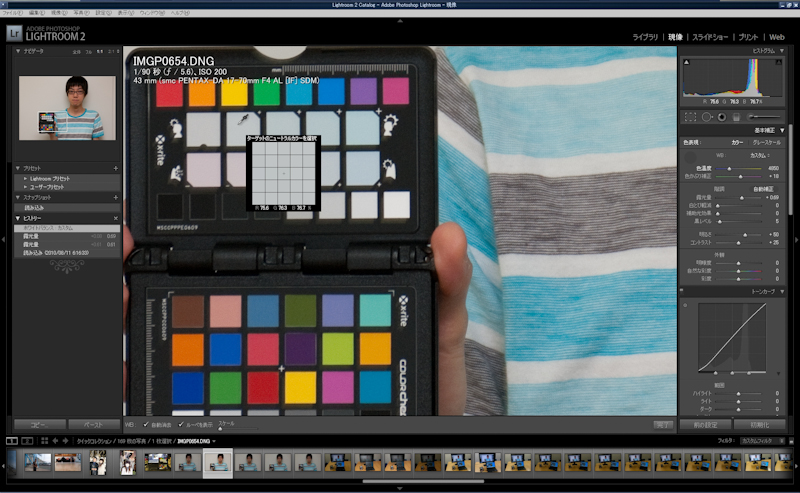Select カラー color treatment
Image resolution: width=800 pixels, height=493 pixels.
click(x=737, y=142)
